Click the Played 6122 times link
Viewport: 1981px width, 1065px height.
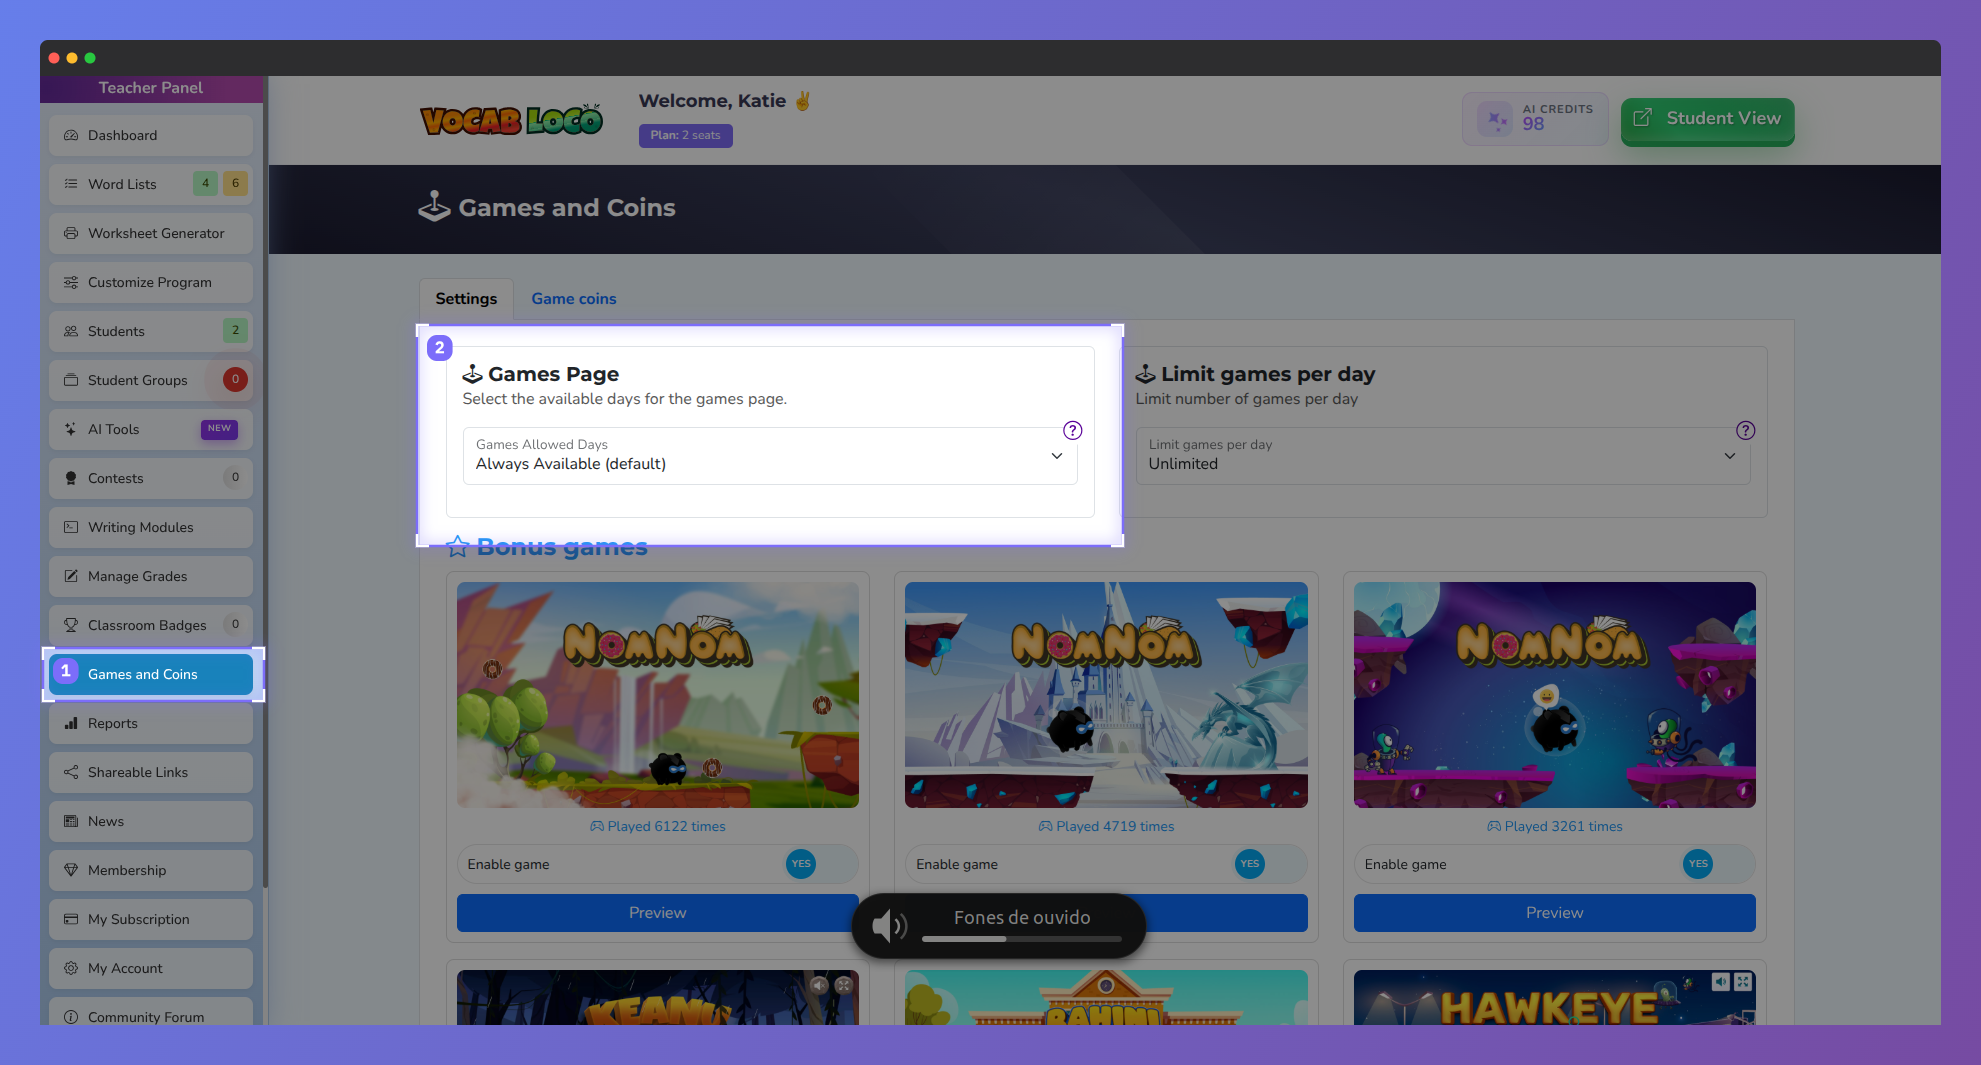pos(658,826)
